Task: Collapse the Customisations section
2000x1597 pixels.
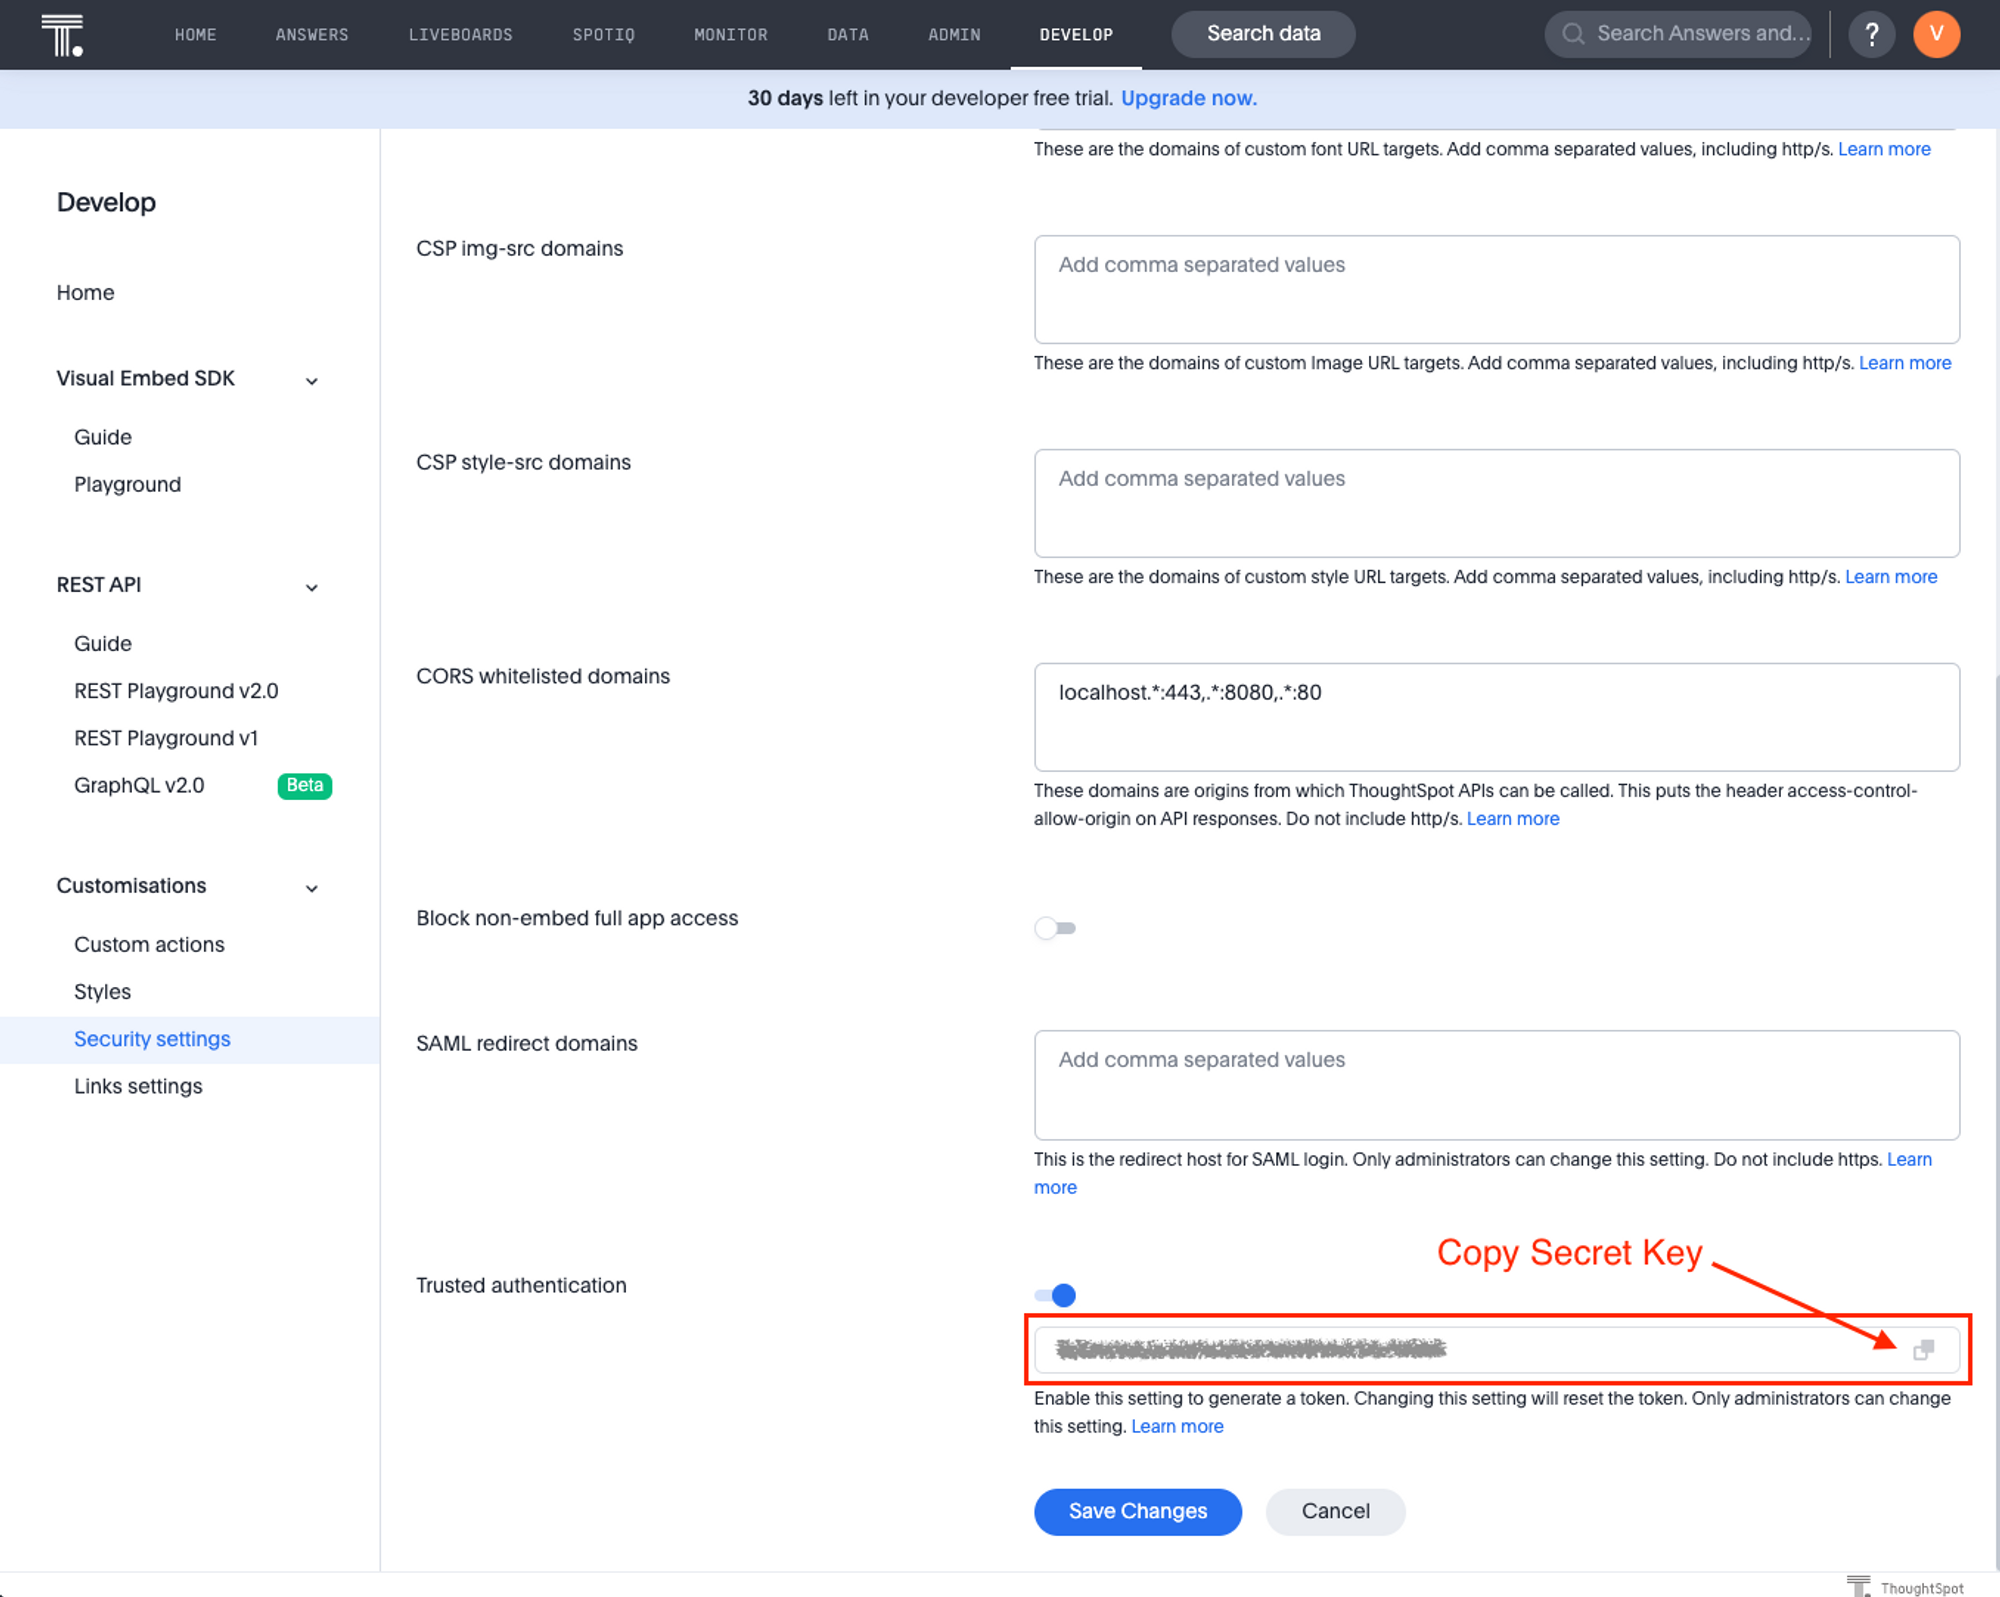Action: pos(311,888)
